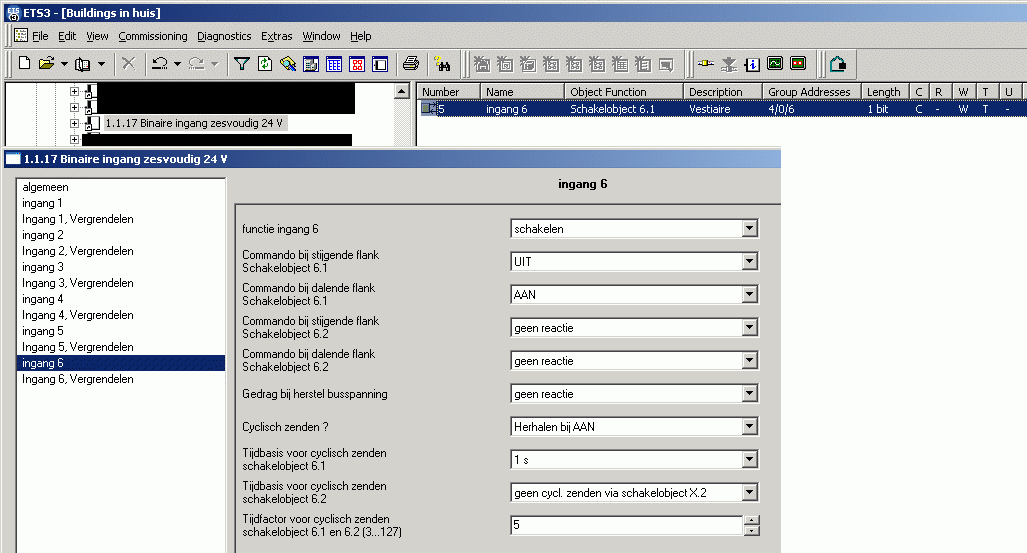Click the Undo arrow icon
The width and height of the screenshot is (1027, 553).
(159, 64)
